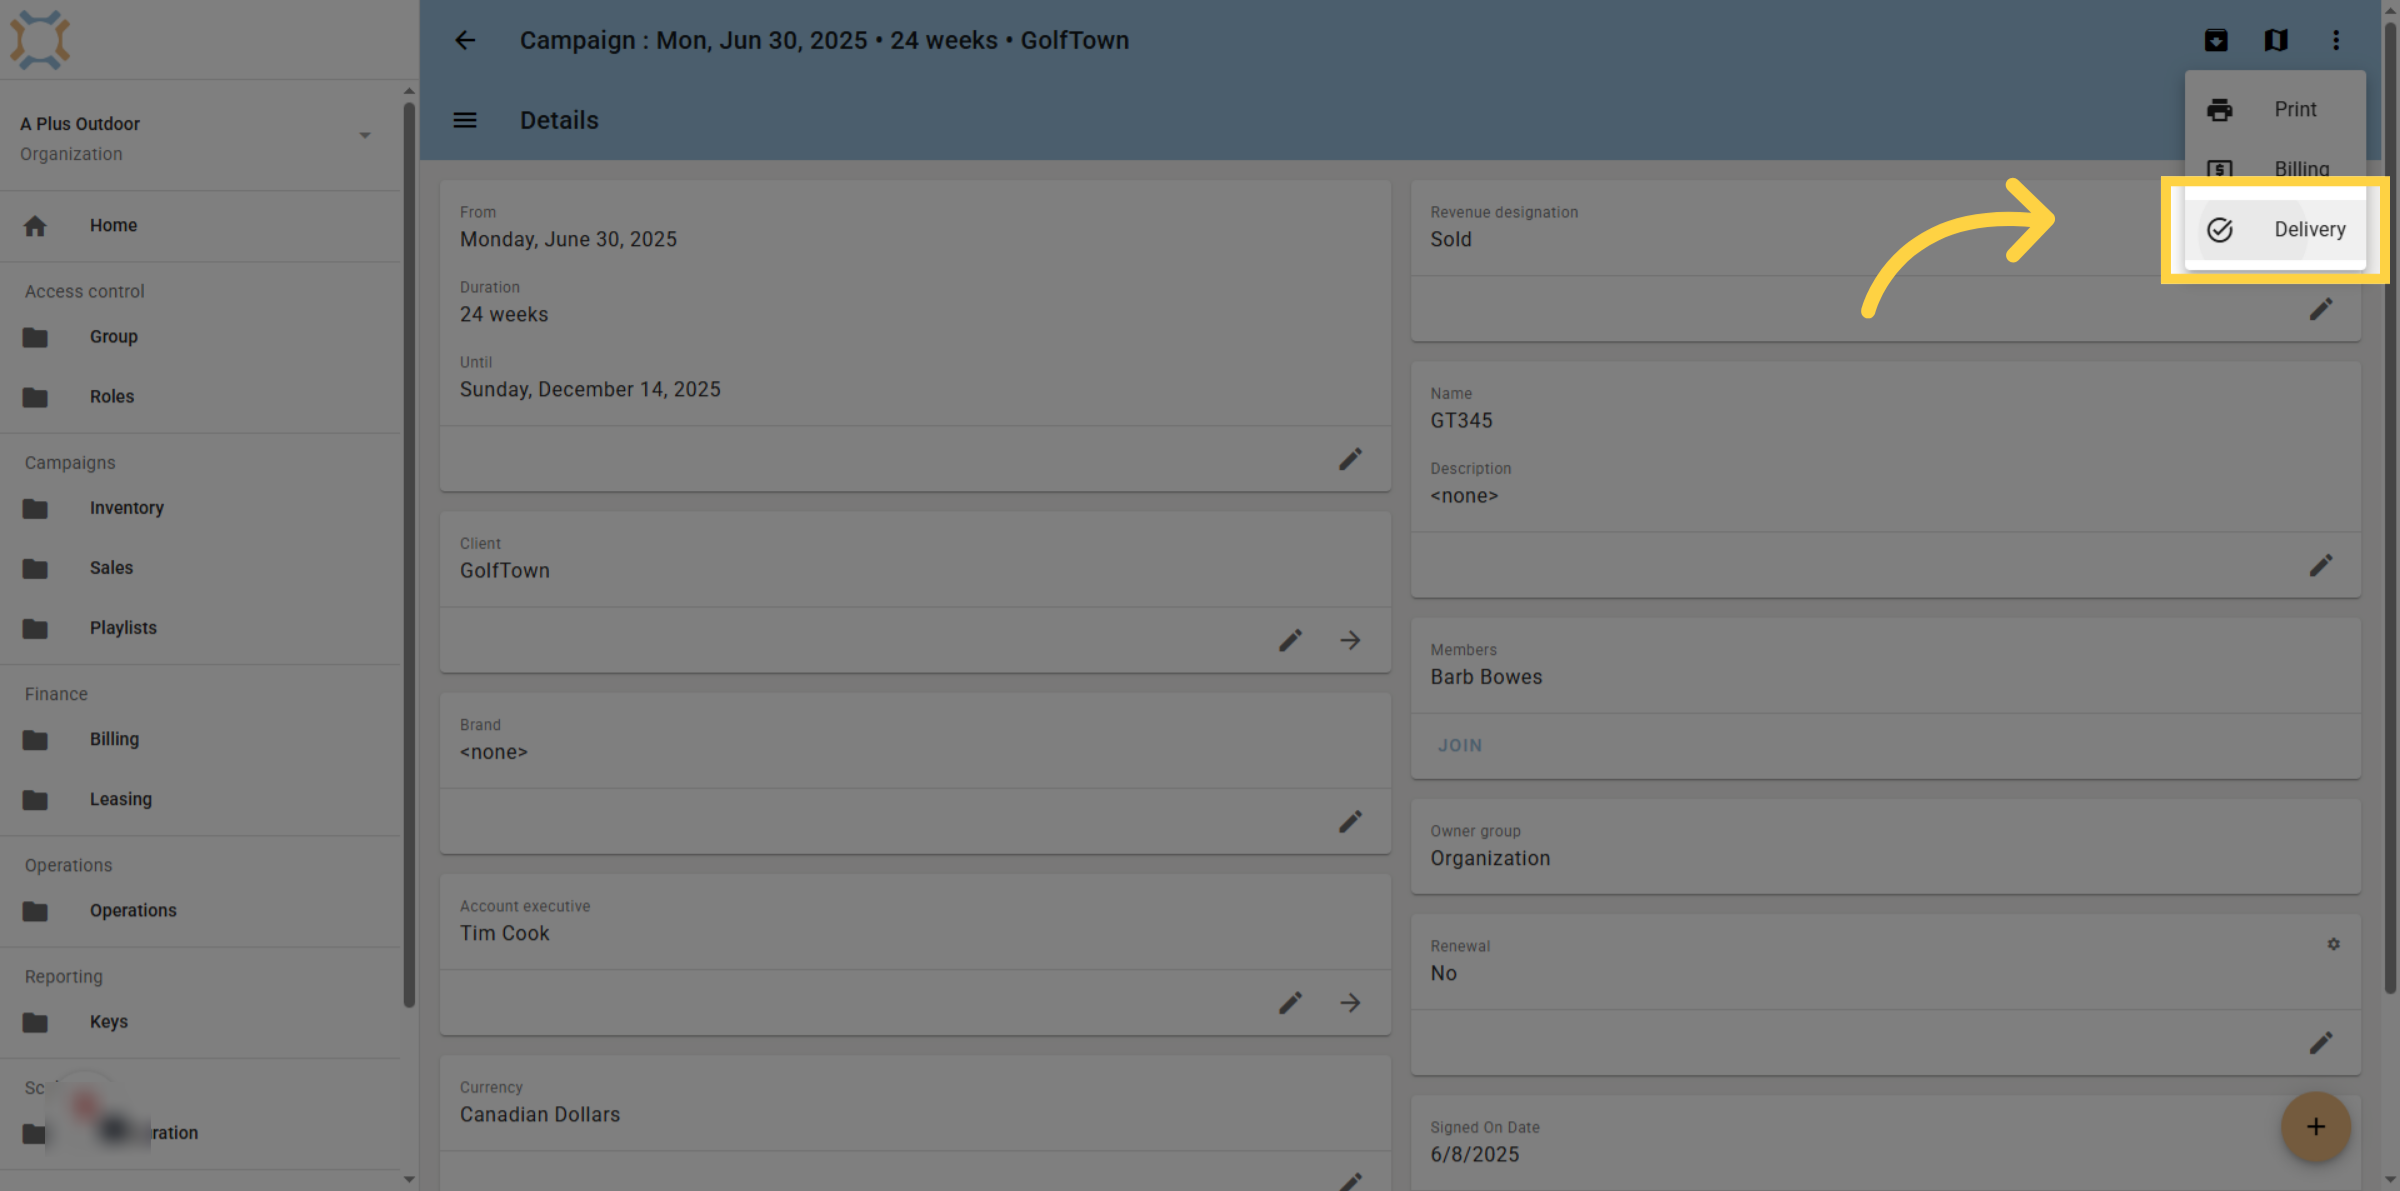Choose Delivery from the dropdown menu
2400x1191 pixels.
tap(2275, 229)
